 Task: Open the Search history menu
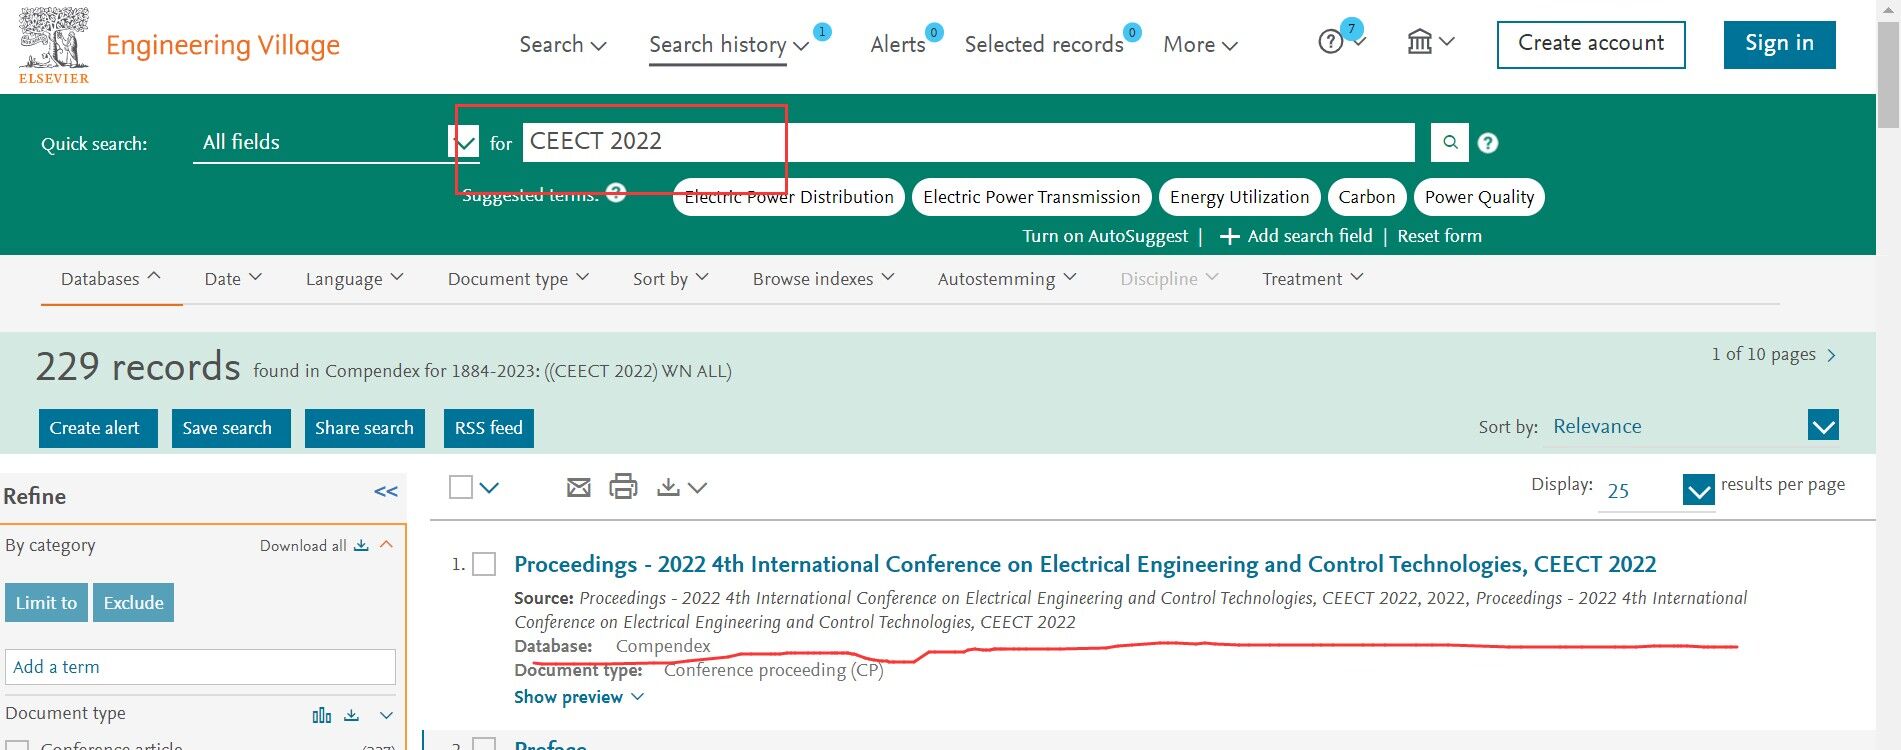tap(729, 44)
